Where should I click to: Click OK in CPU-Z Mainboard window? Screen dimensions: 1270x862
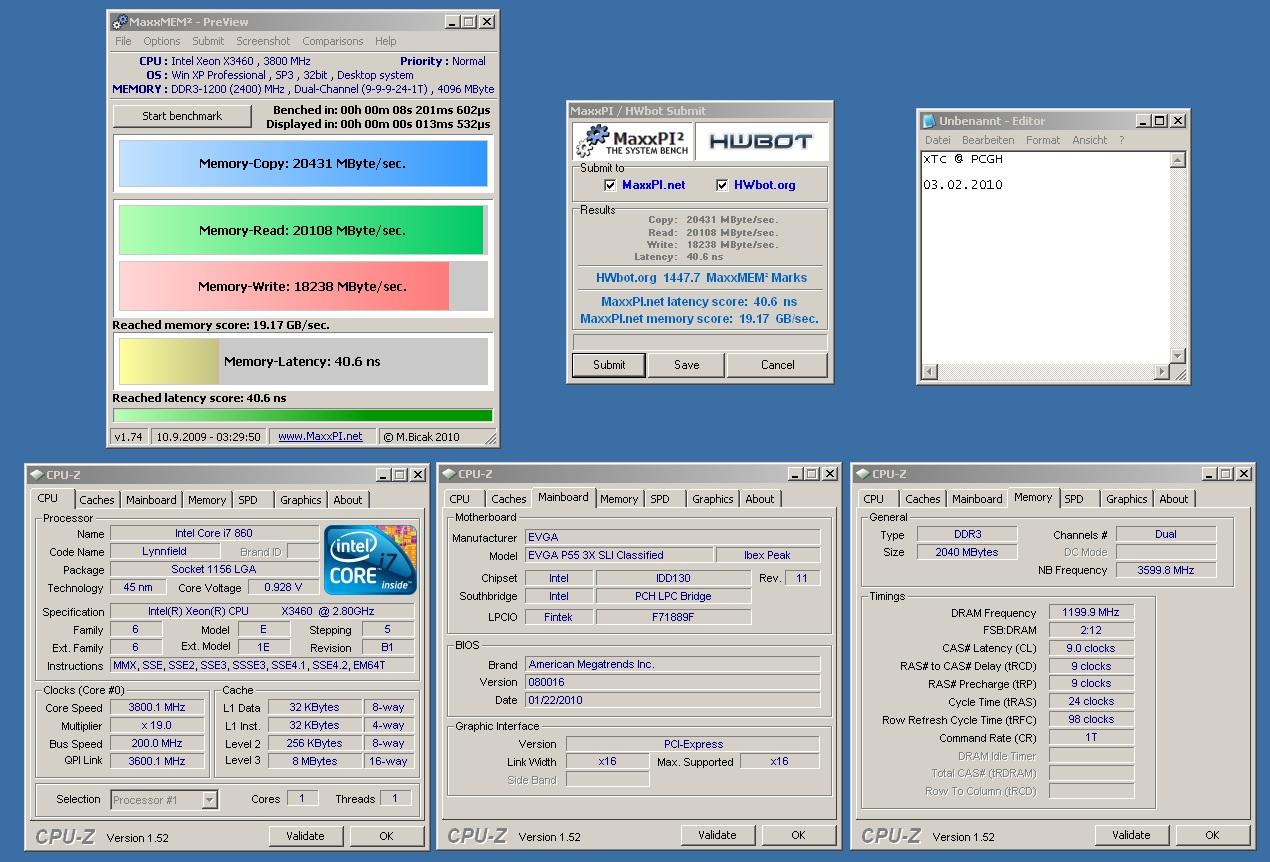pyautogui.click(x=798, y=835)
